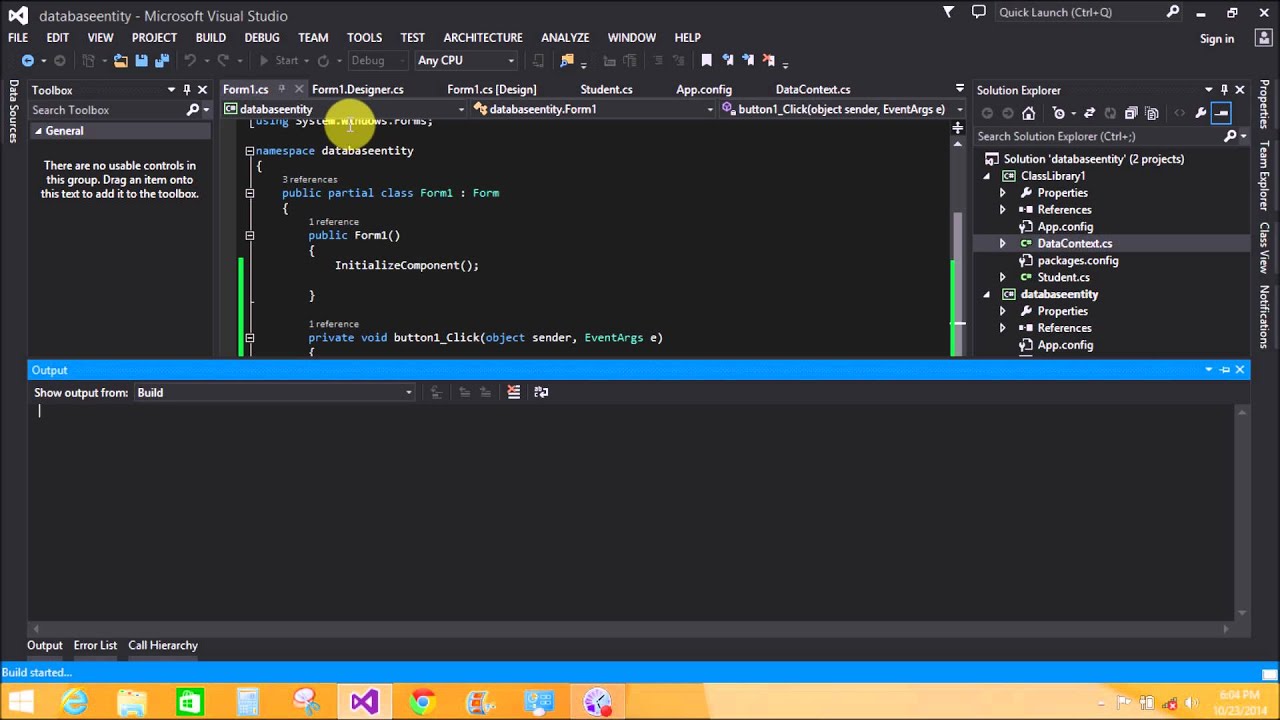Open the TOOLS menu
1280x720 pixels.
pyautogui.click(x=364, y=37)
